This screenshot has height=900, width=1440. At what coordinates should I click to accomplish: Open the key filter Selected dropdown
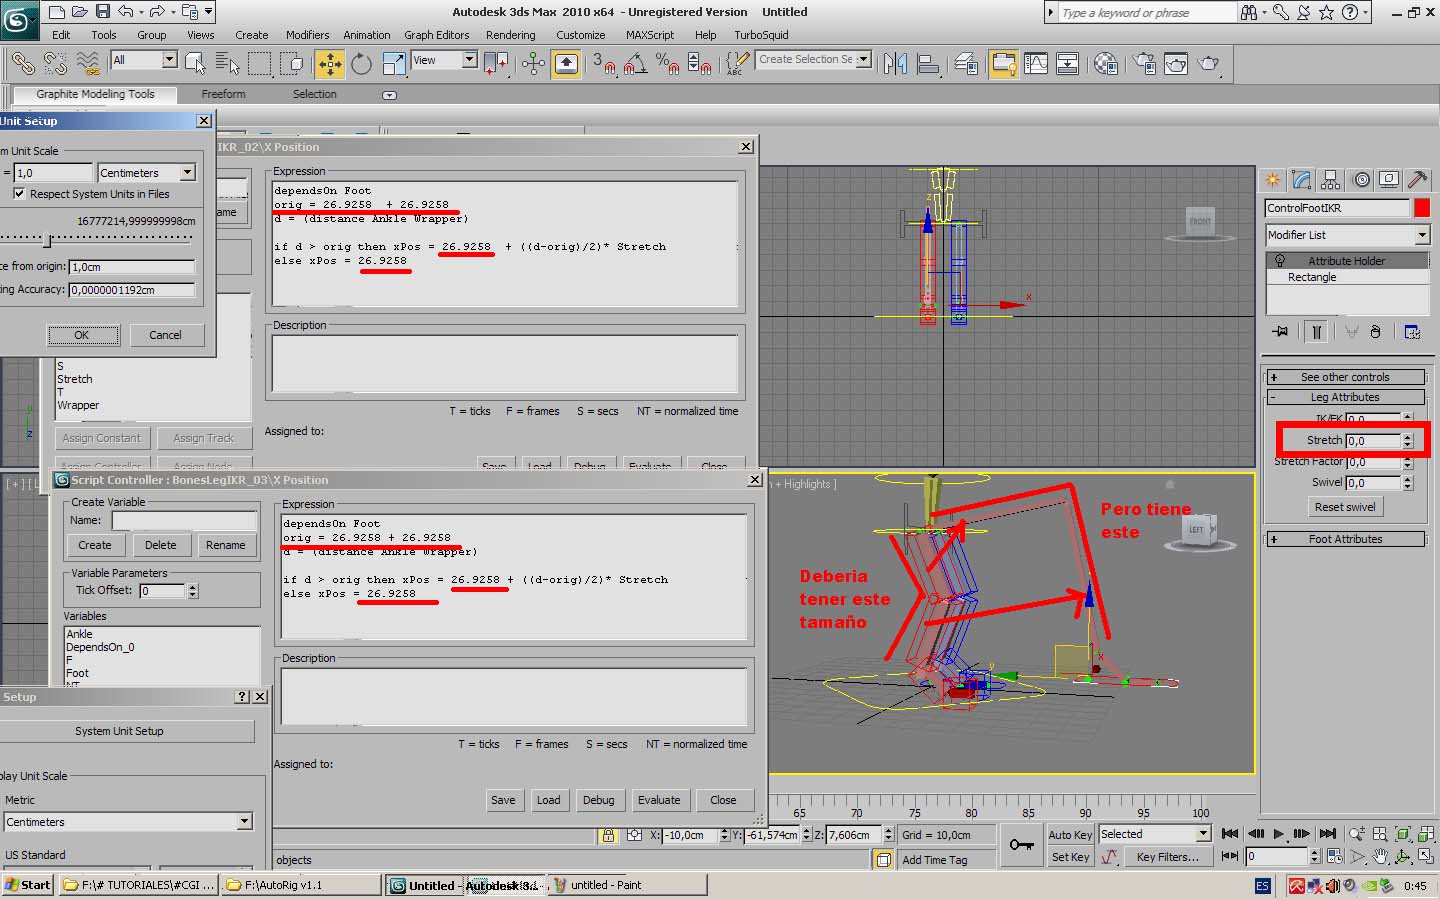[x=1154, y=834]
